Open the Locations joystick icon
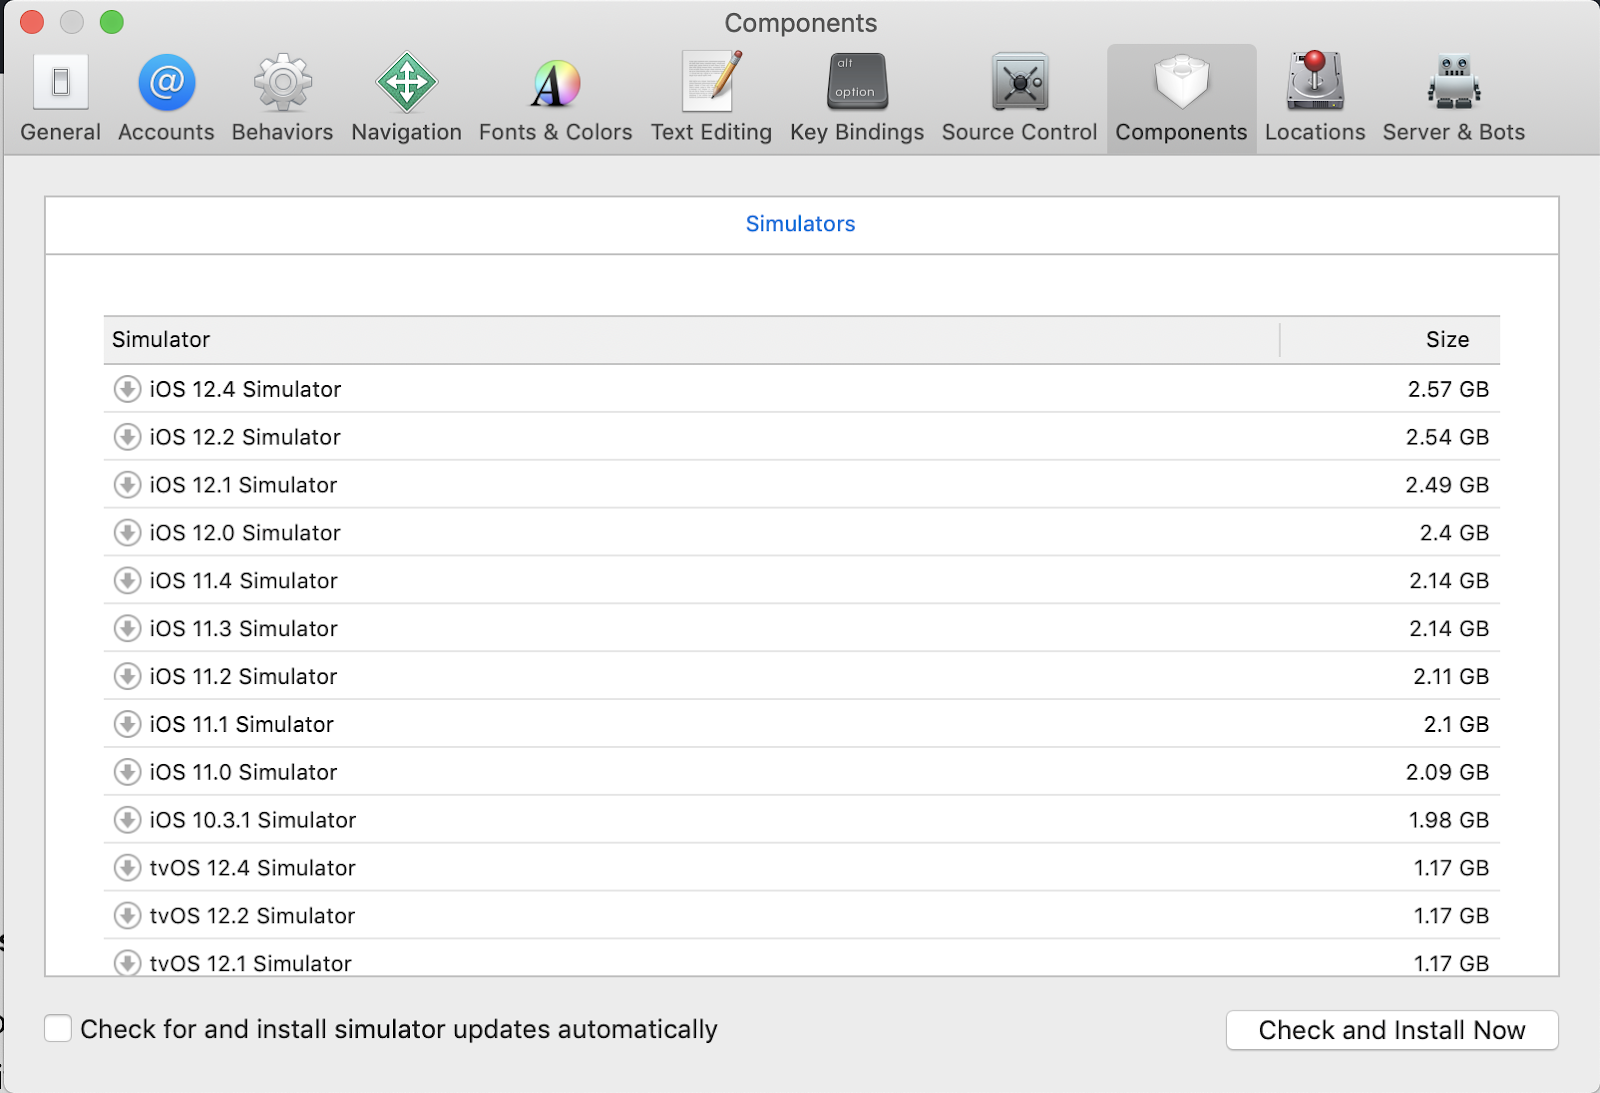The image size is (1600, 1093). coord(1315,80)
